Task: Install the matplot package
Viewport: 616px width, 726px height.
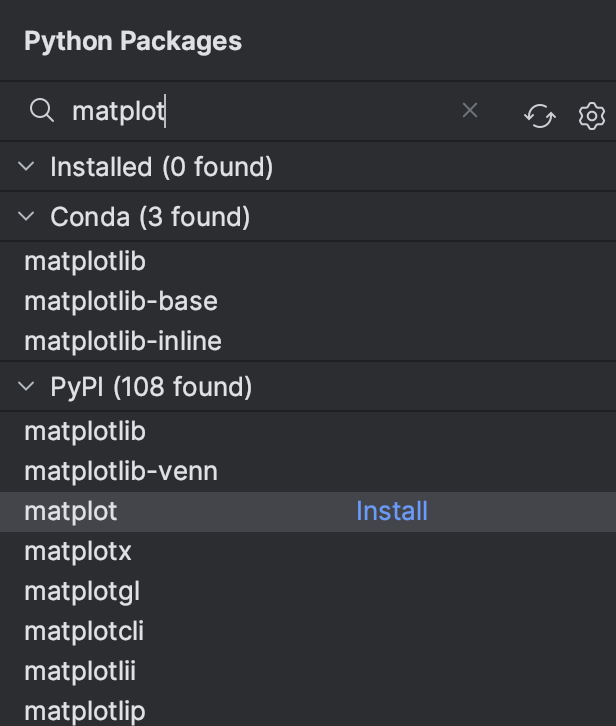Action: 391,511
